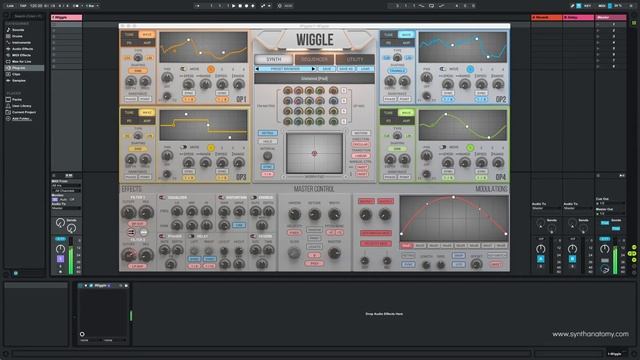Image resolution: width=640 pixels, height=360 pixels.
Task: Click the Load preset button
Action: (365, 69)
